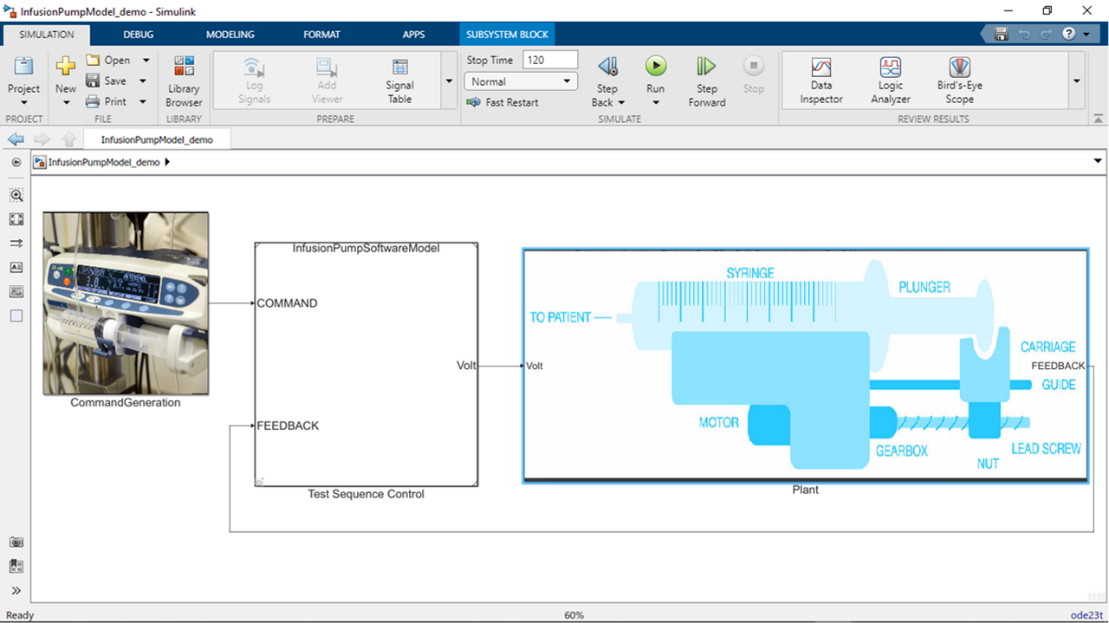Switch to the DEBUG tab
The width and height of the screenshot is (1109, 623).
point(138,33)
